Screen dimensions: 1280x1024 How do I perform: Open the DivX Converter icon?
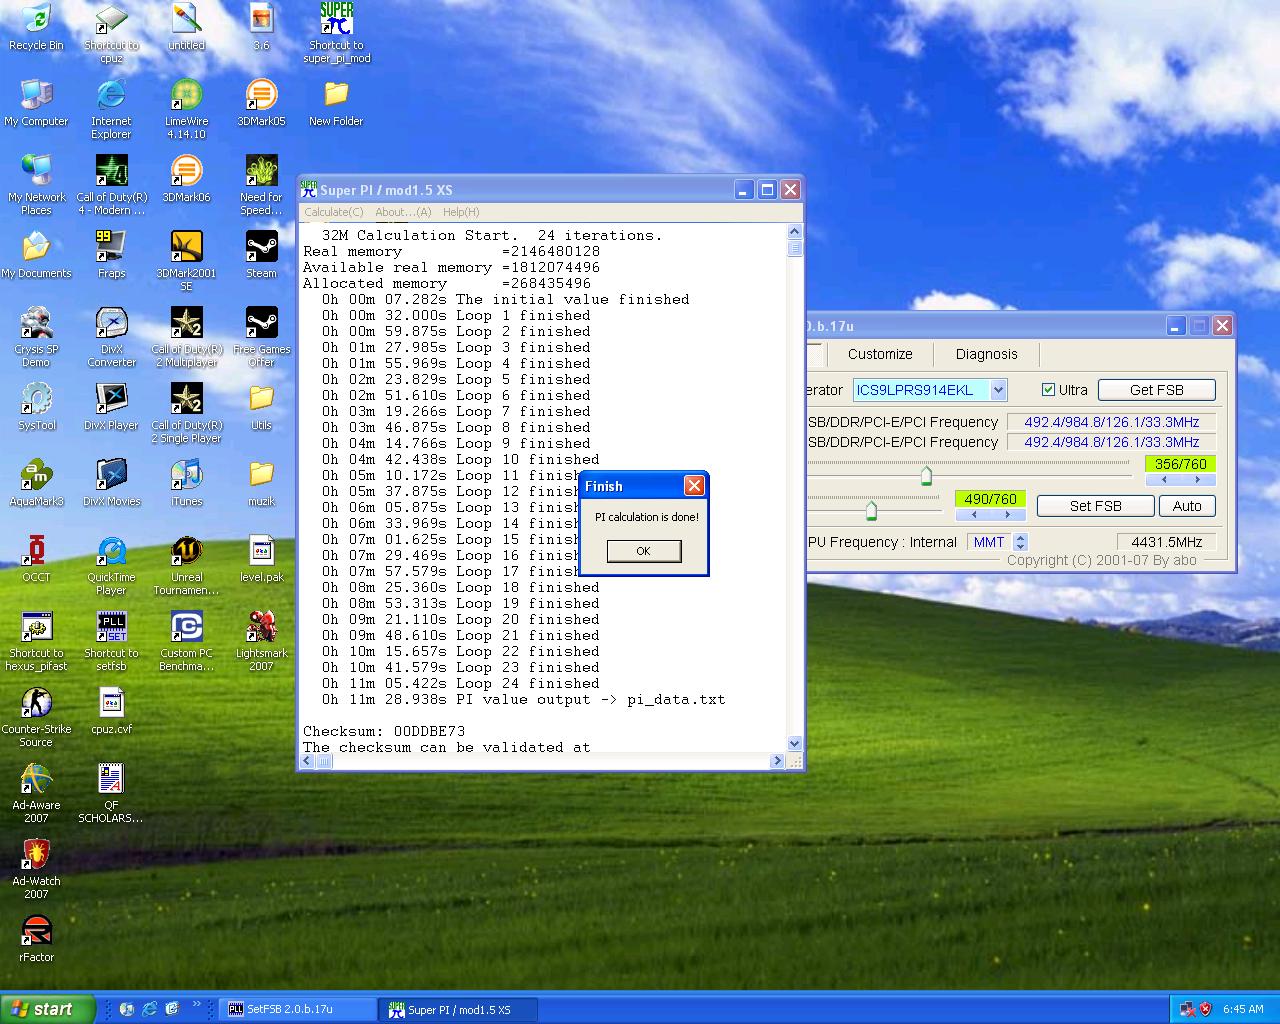(x=111, y=337)
